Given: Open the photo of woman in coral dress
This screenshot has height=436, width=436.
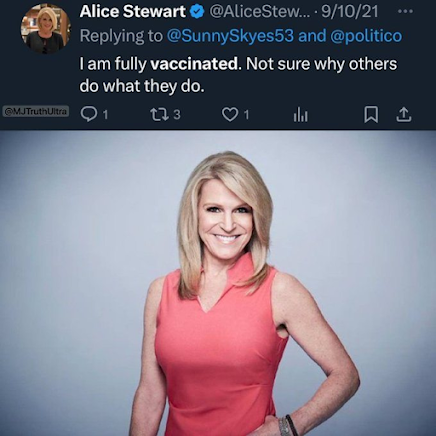Looking at the screenshot, I should (218, 283).
